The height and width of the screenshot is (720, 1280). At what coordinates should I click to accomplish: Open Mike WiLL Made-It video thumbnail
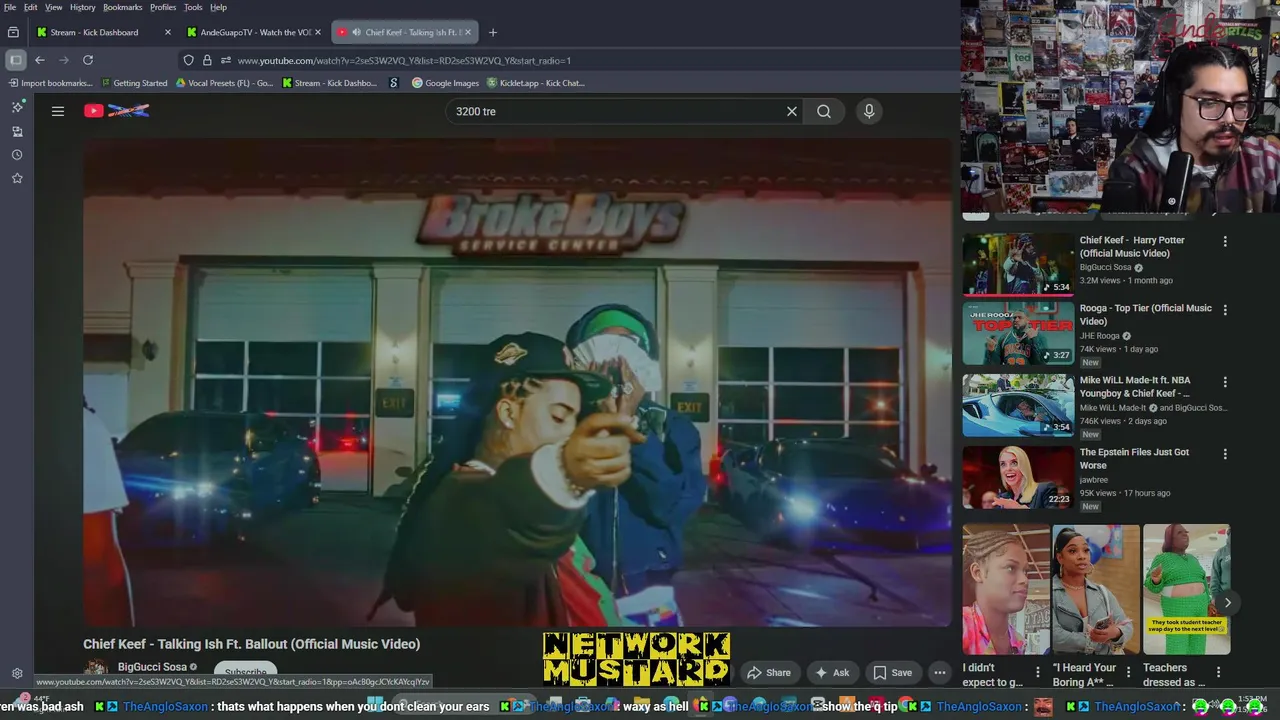1018,406
